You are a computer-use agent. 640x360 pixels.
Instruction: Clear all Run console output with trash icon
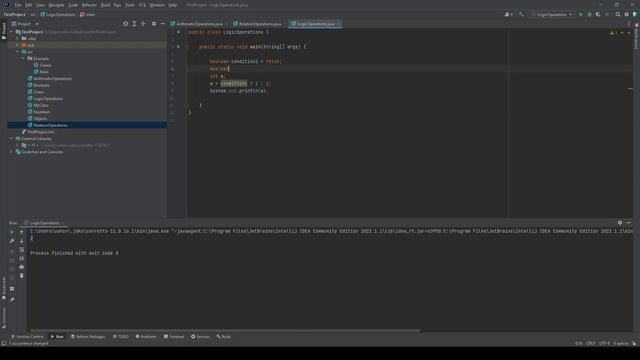22,276
